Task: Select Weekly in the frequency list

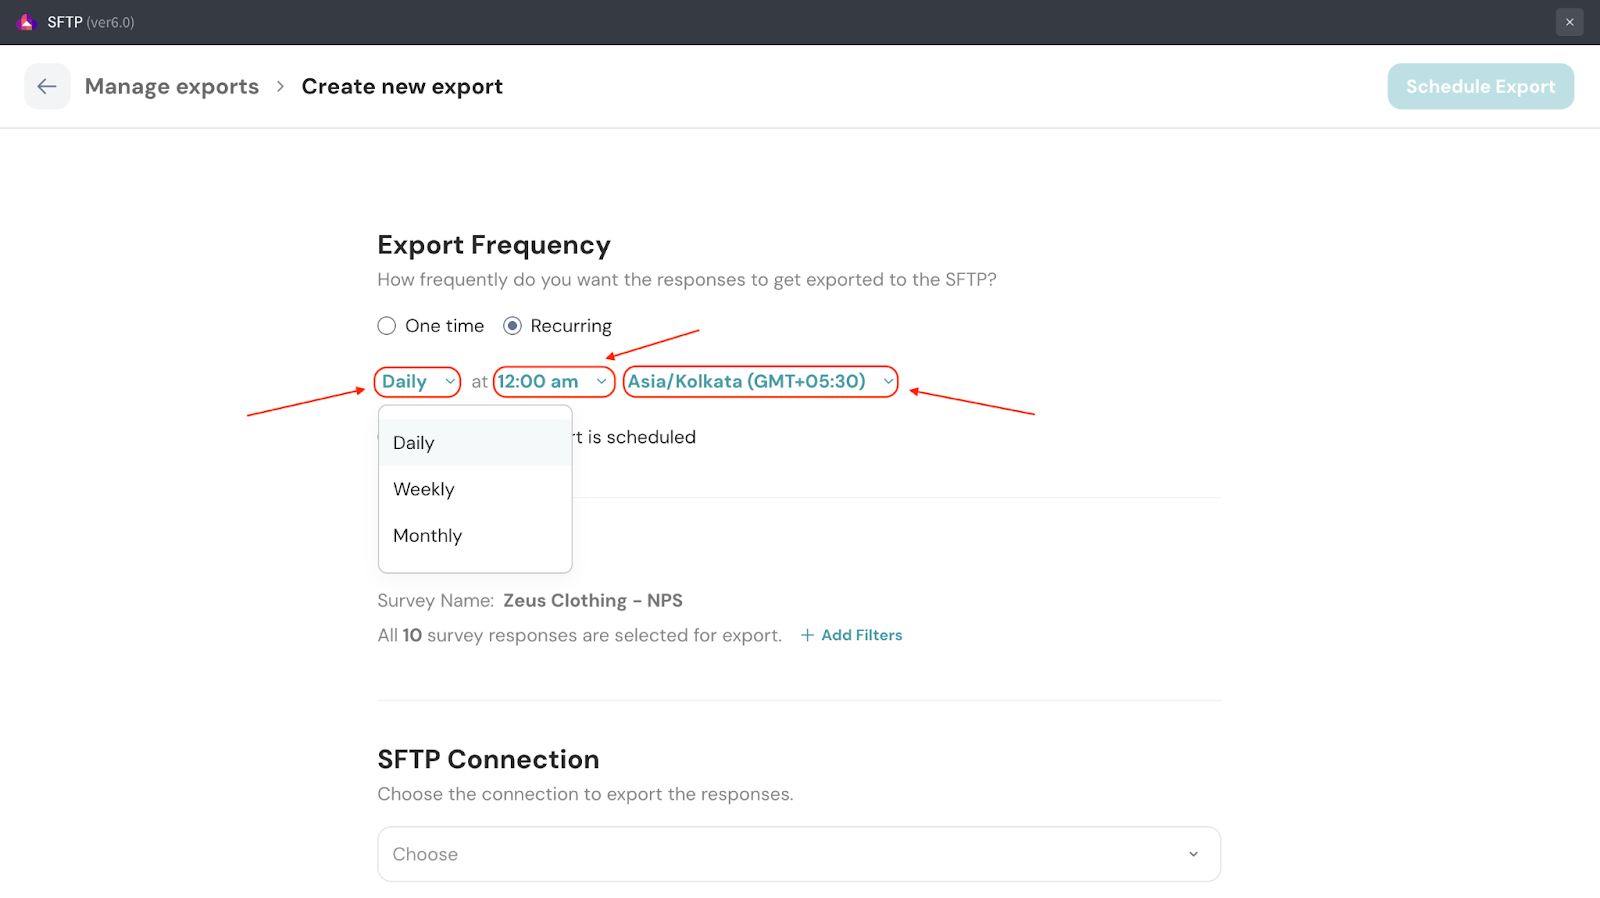Action: 424,489
